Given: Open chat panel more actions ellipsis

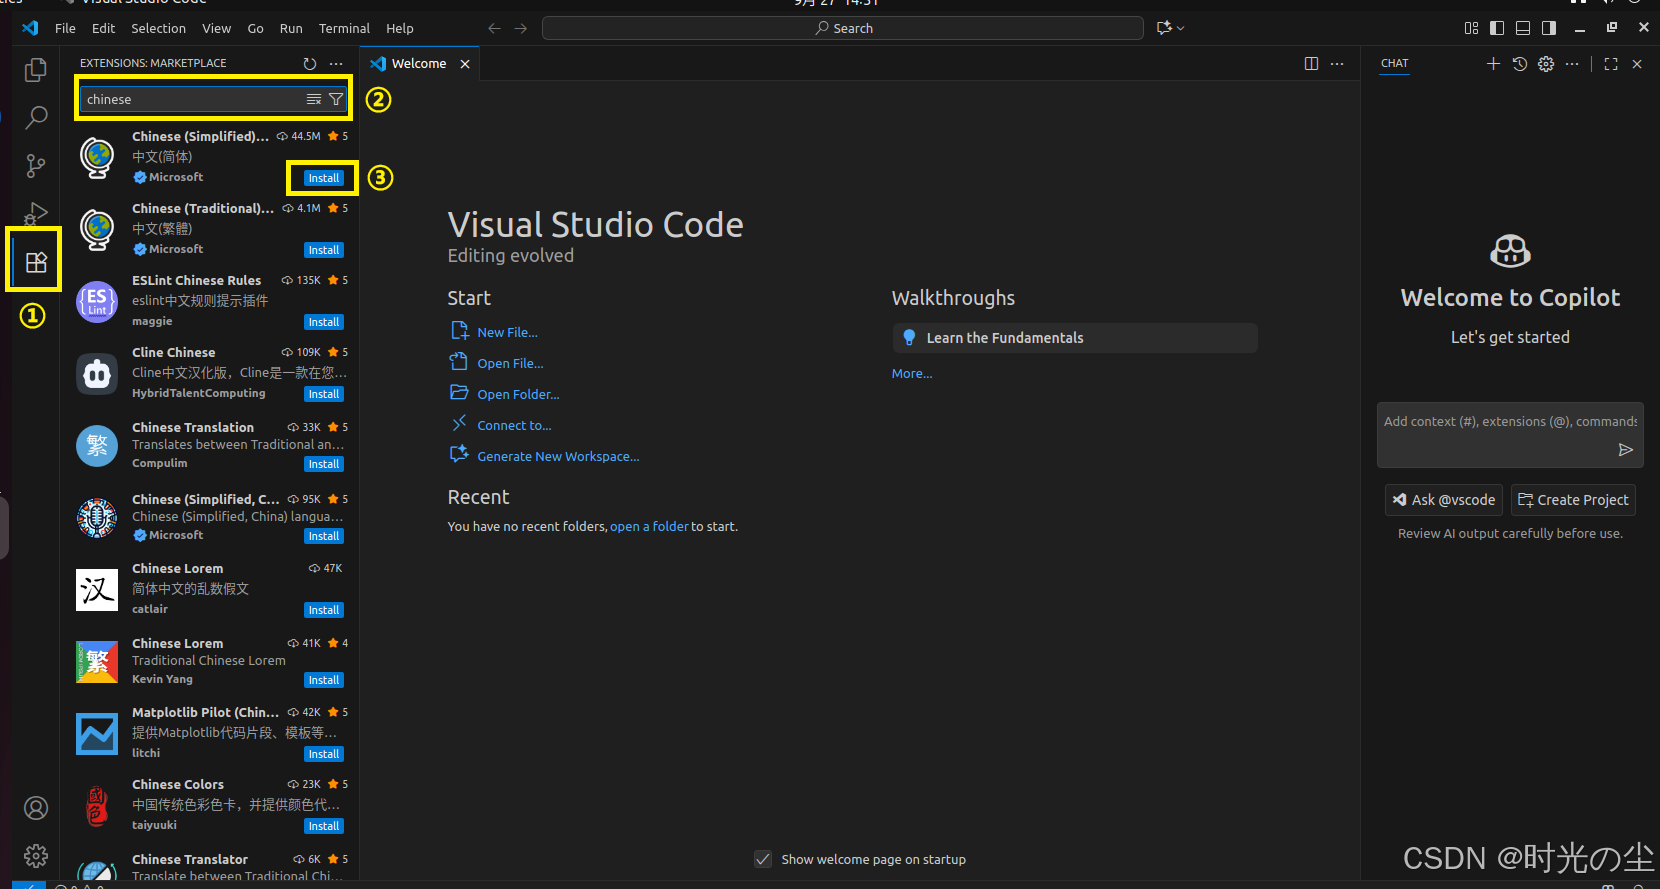Looking at the screenshot, I should pyautogui.click(x=1572, y=63).
